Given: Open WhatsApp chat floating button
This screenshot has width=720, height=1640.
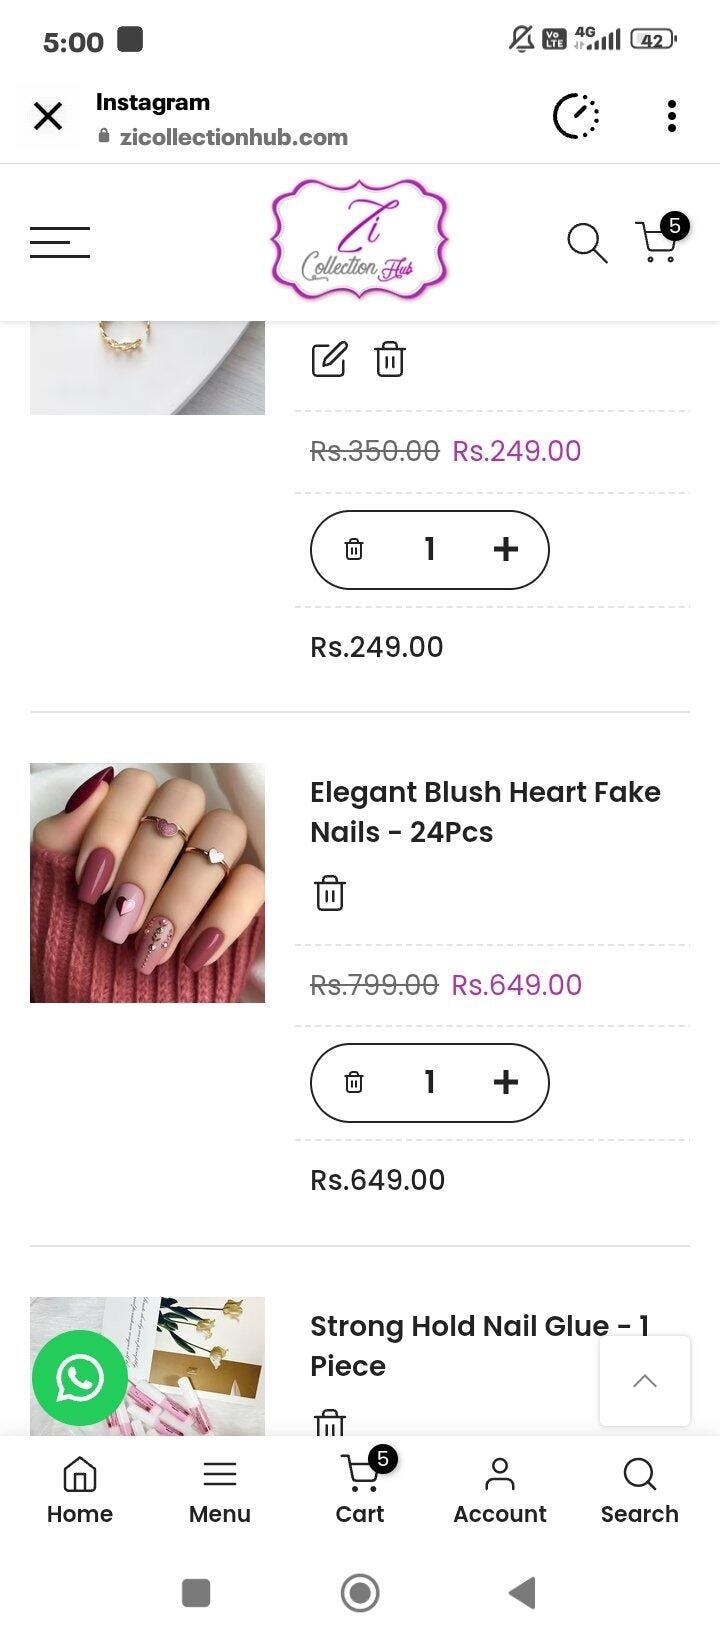Looking at the screenshot, I should pyautogui.click(x=80, y=1378).
